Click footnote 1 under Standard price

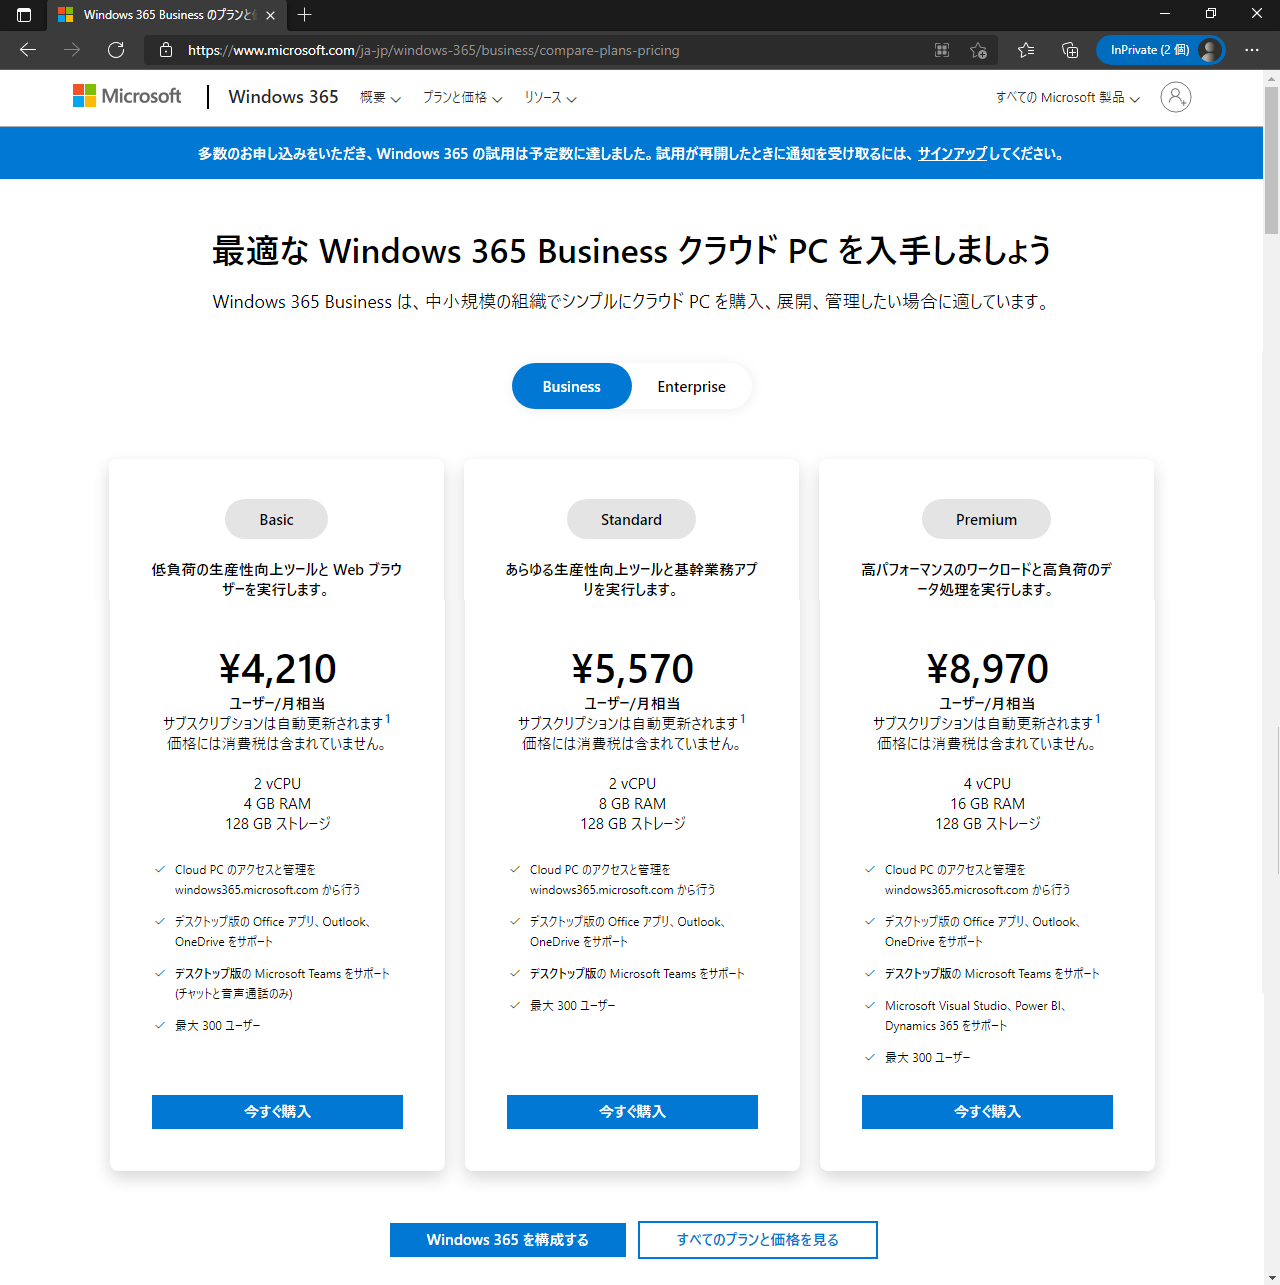tap(743, 719)
